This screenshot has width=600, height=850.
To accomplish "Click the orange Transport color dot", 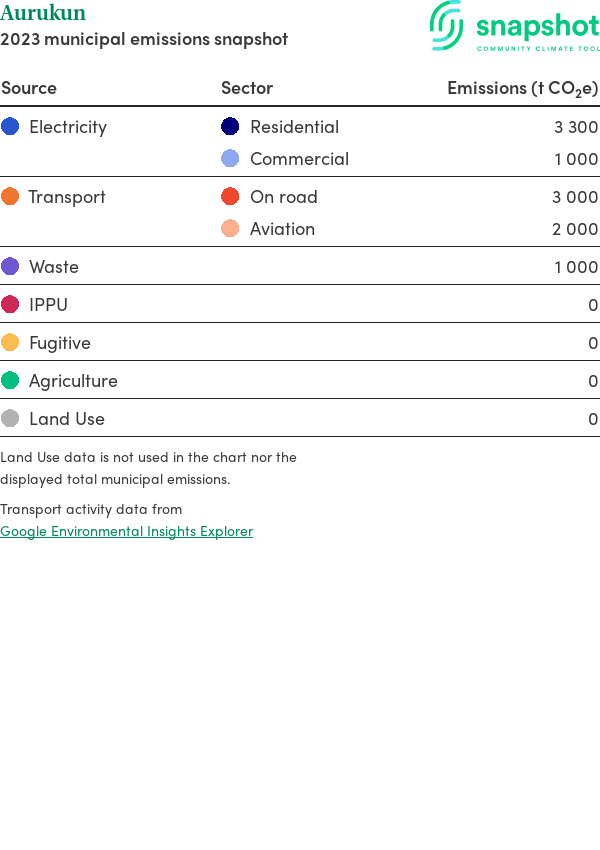I will (10, 196).
